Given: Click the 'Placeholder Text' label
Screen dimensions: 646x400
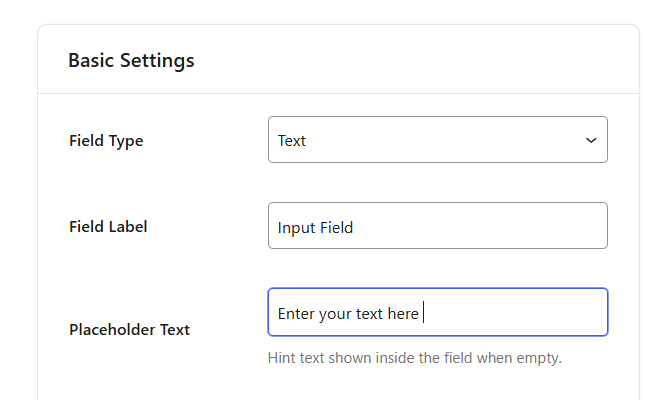Looking at the screenshot, I should tap(129, 329).
